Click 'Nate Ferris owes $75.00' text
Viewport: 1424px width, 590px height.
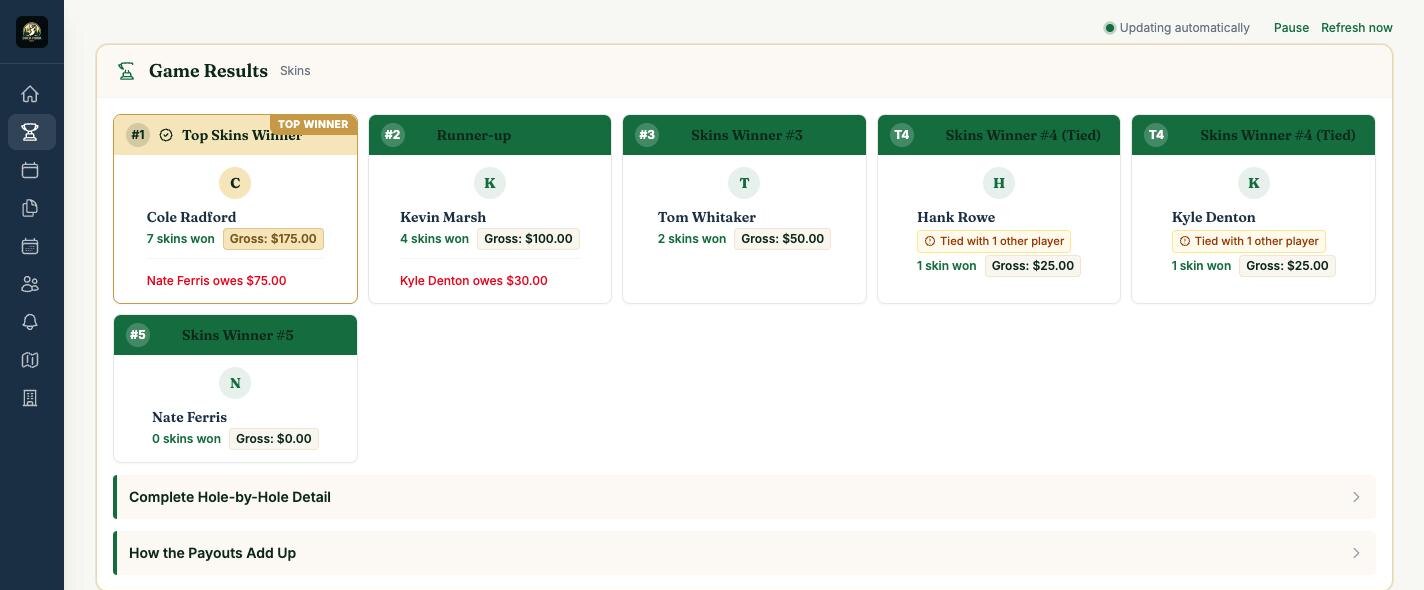(x=216, y=281)
